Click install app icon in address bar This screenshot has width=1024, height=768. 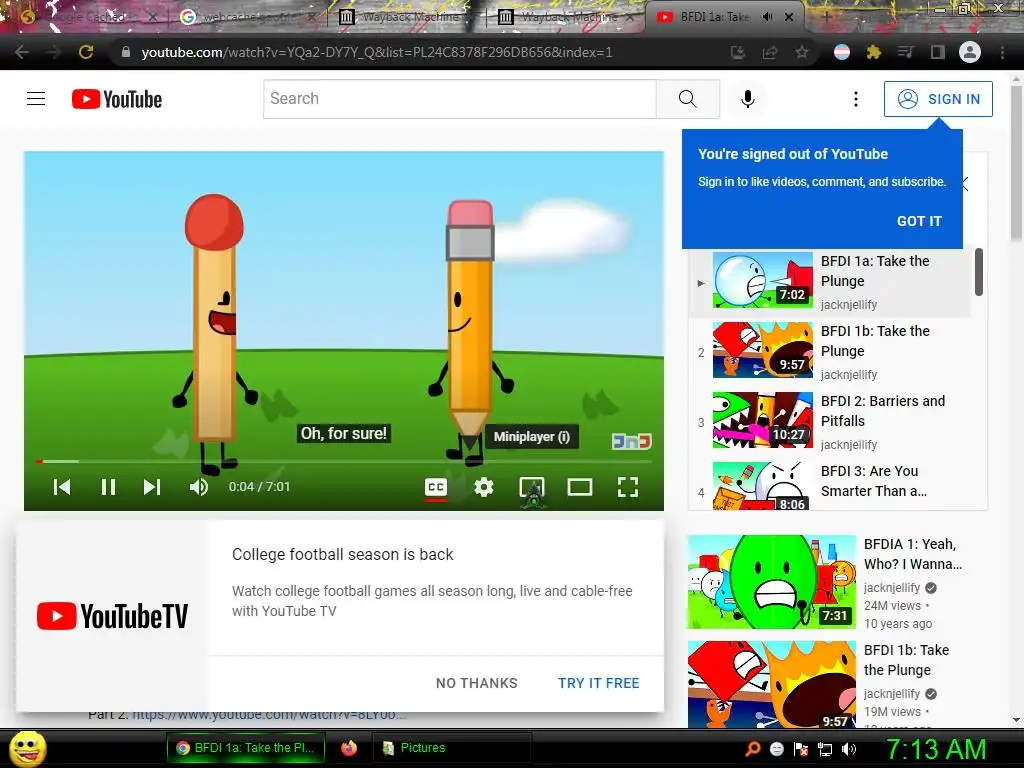click(x=738, y=52)
